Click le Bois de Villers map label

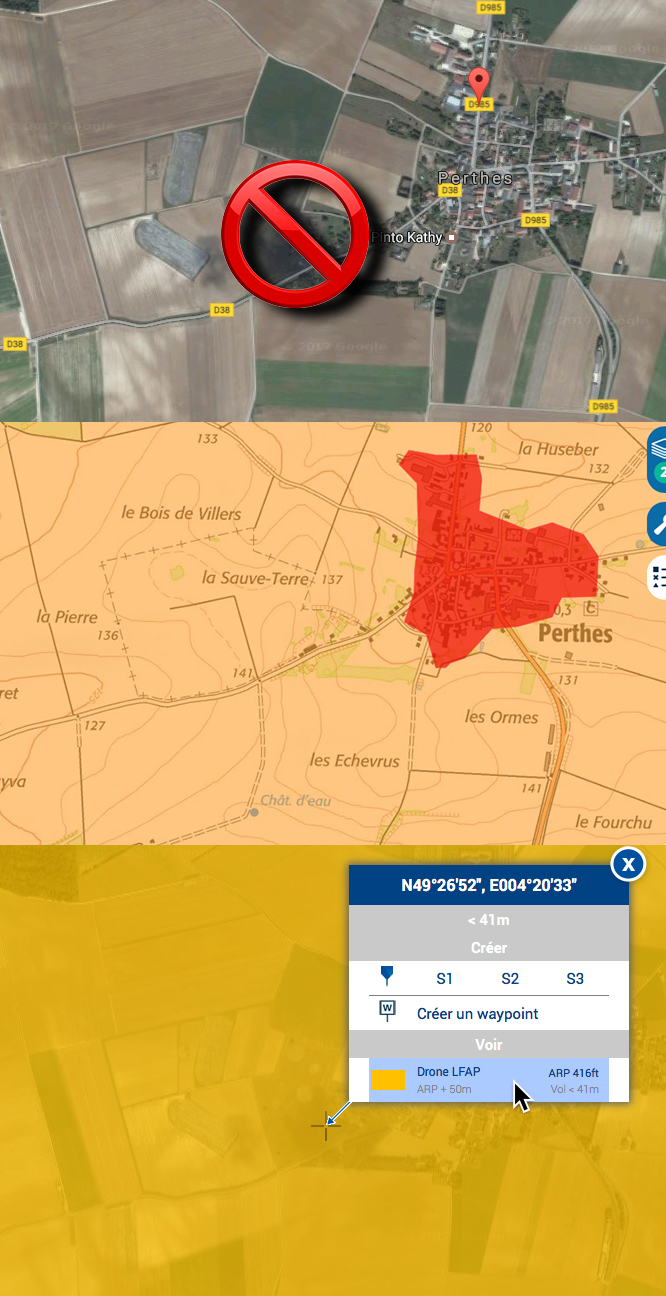[x=181, y=513]
